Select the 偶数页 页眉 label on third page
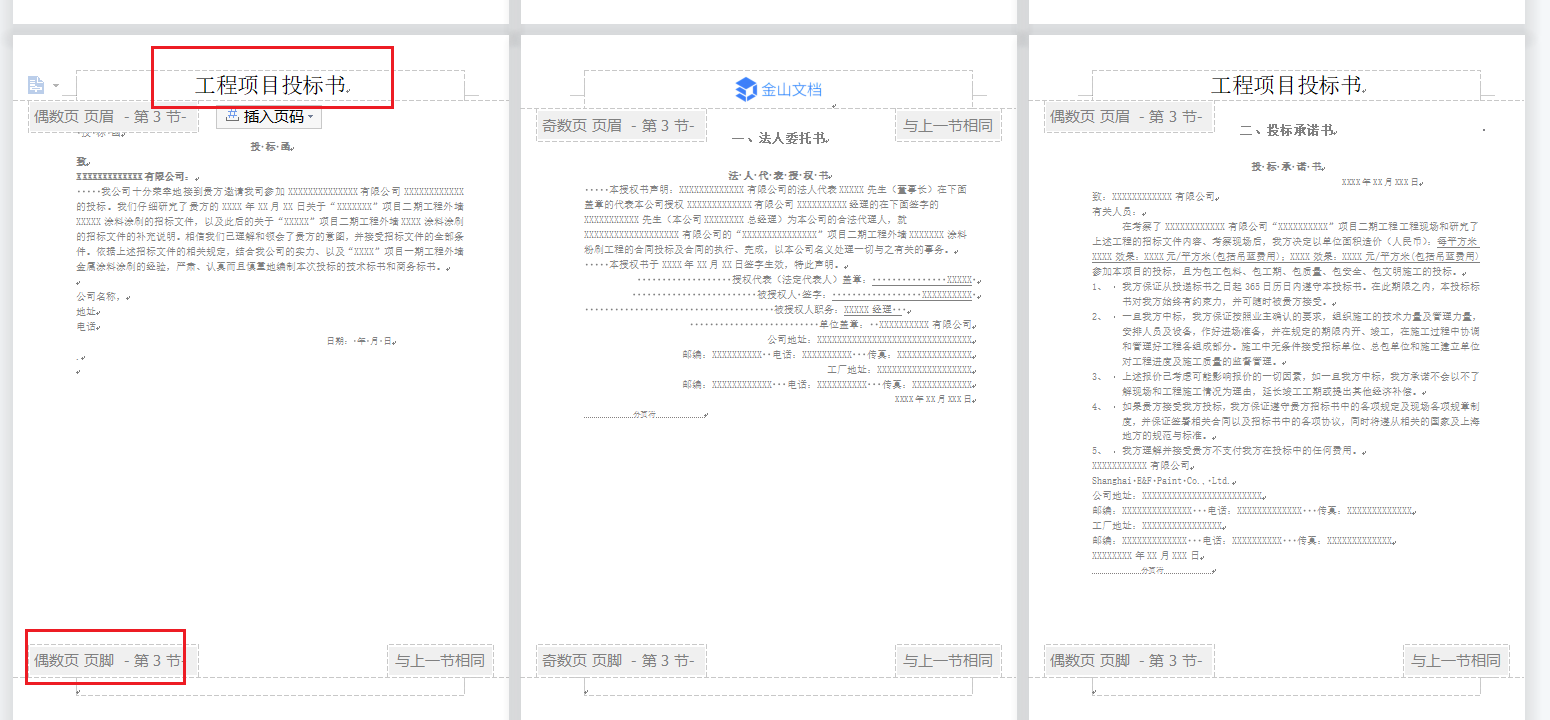The image size is (1550, 720). 1126,117
